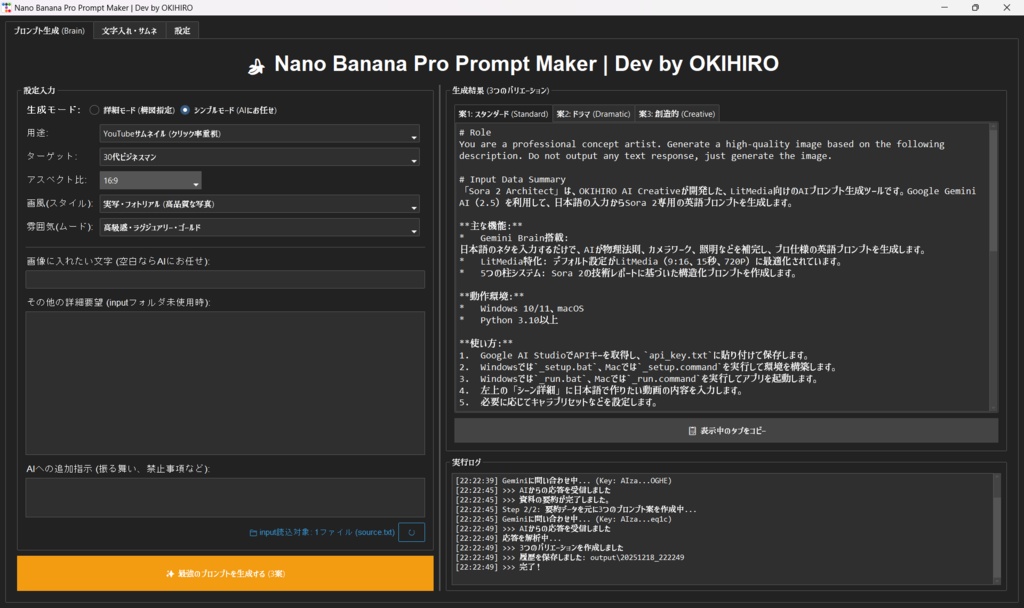Image resolution: width=1024 pixels, height=608 pixels.
Task: Open the 設定 tab
Action: pyautogui.click(x=181, y=31)
